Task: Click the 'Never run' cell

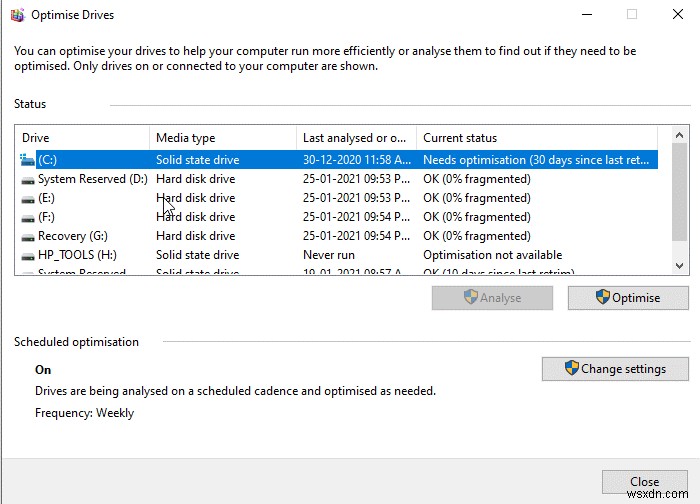Action: pos(329,255)
